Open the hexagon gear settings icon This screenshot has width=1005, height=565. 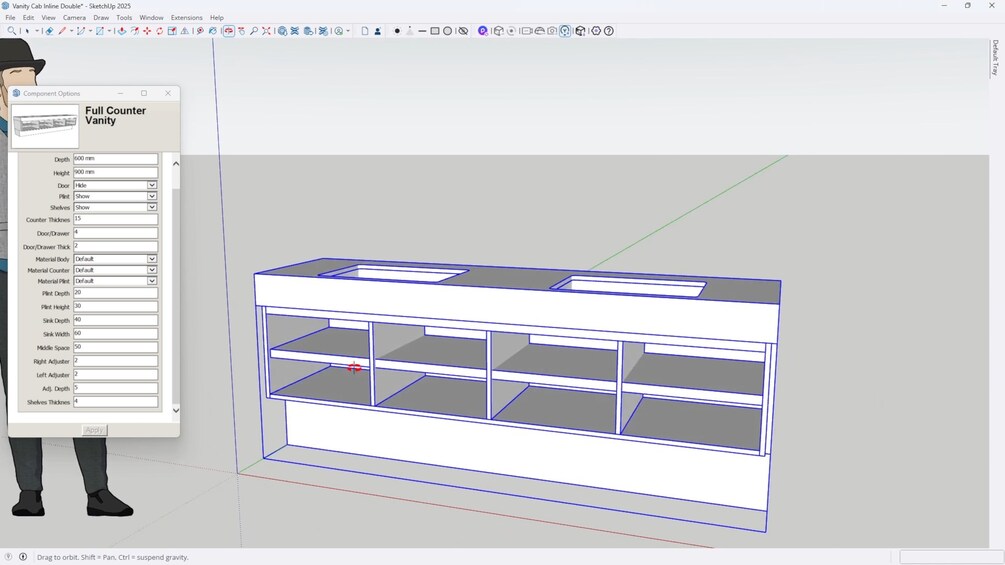596,31
